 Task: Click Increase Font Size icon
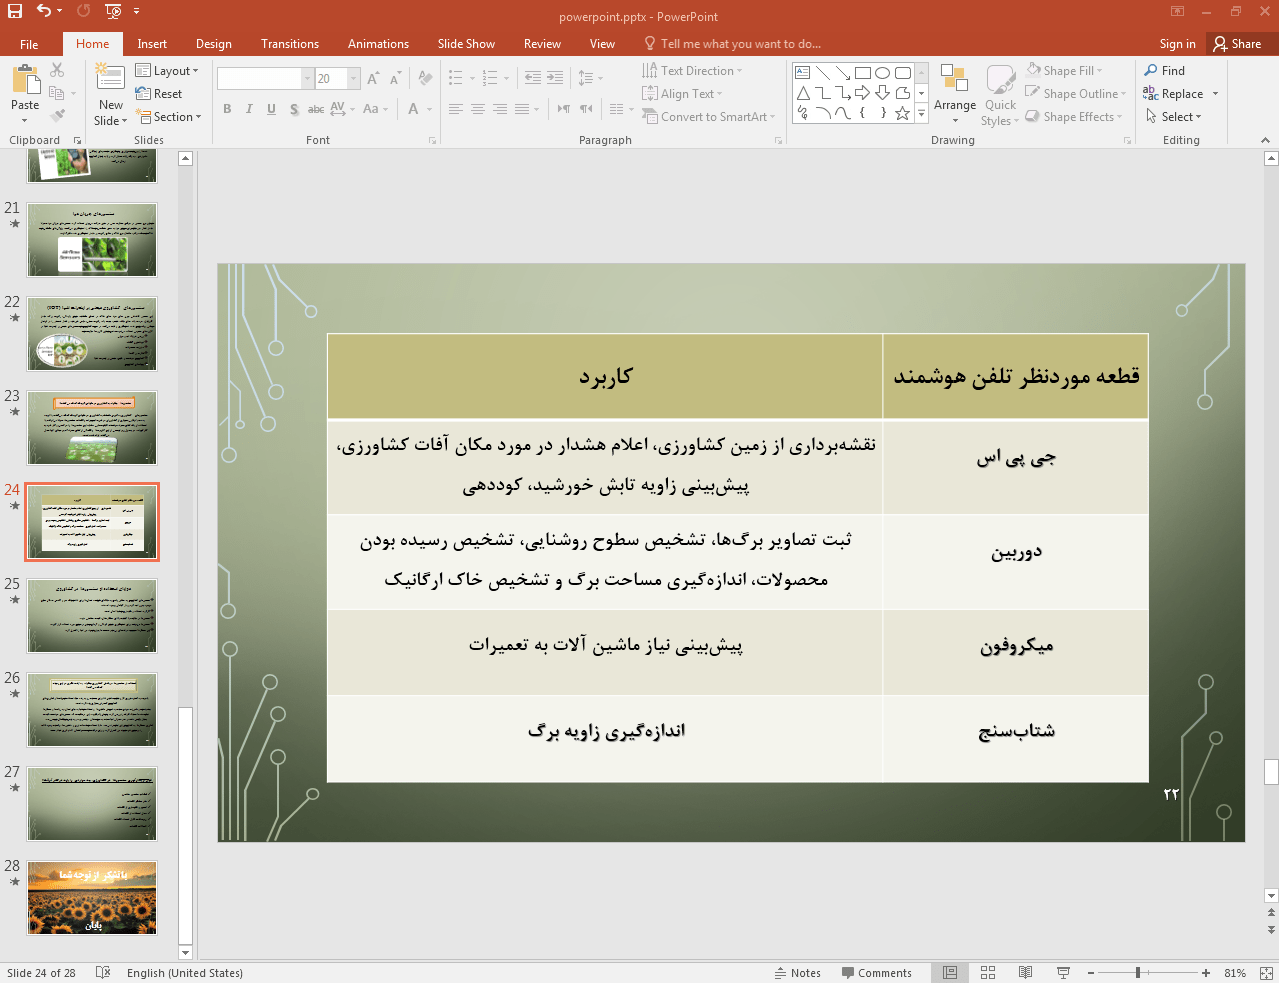coord(373,78)
